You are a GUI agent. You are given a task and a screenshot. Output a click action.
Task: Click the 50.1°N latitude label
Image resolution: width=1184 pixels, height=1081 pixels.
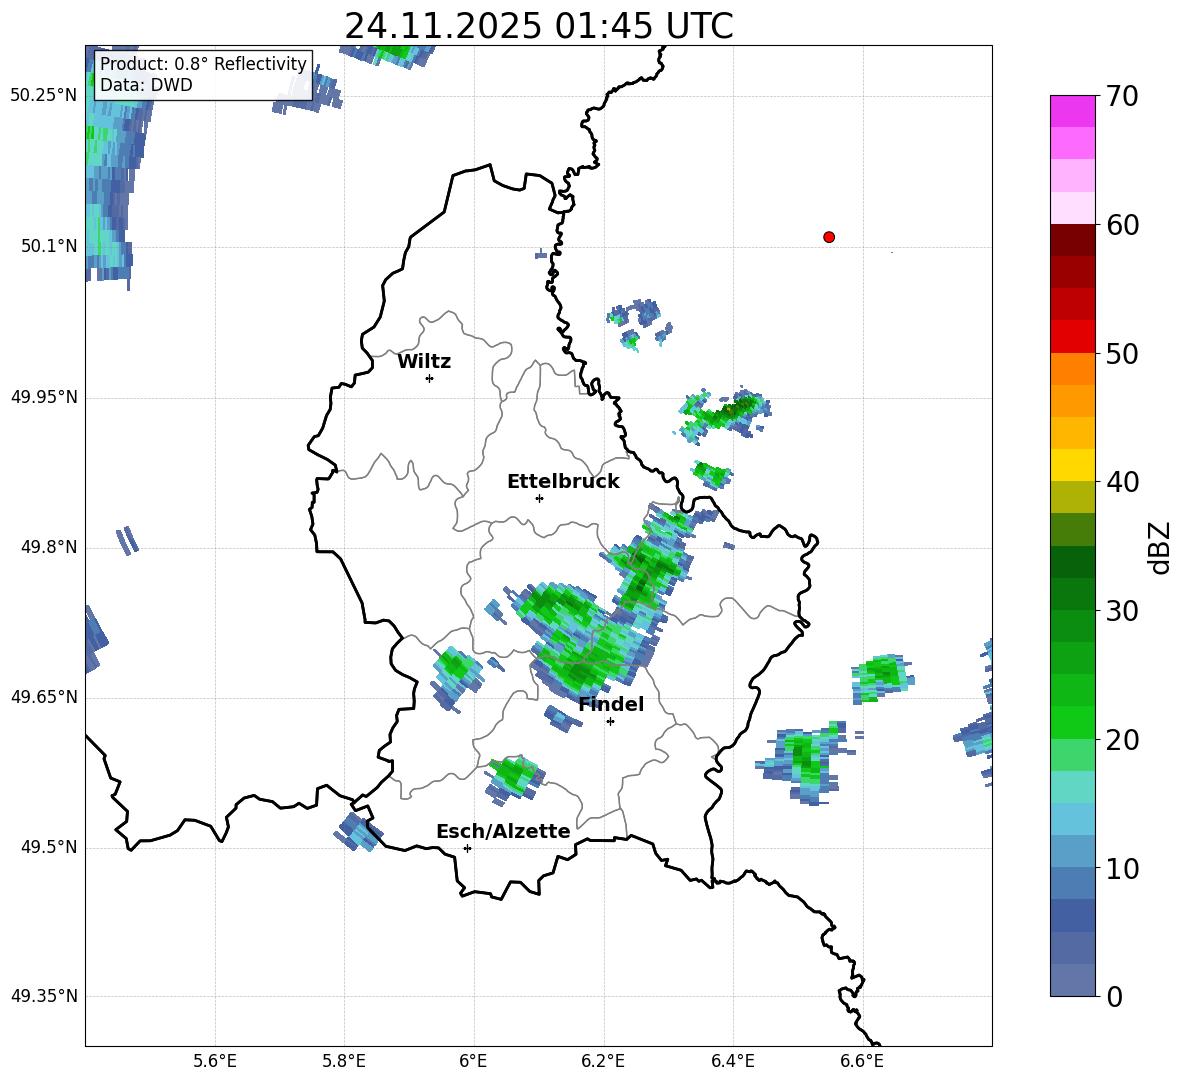[x=49, y=246]
